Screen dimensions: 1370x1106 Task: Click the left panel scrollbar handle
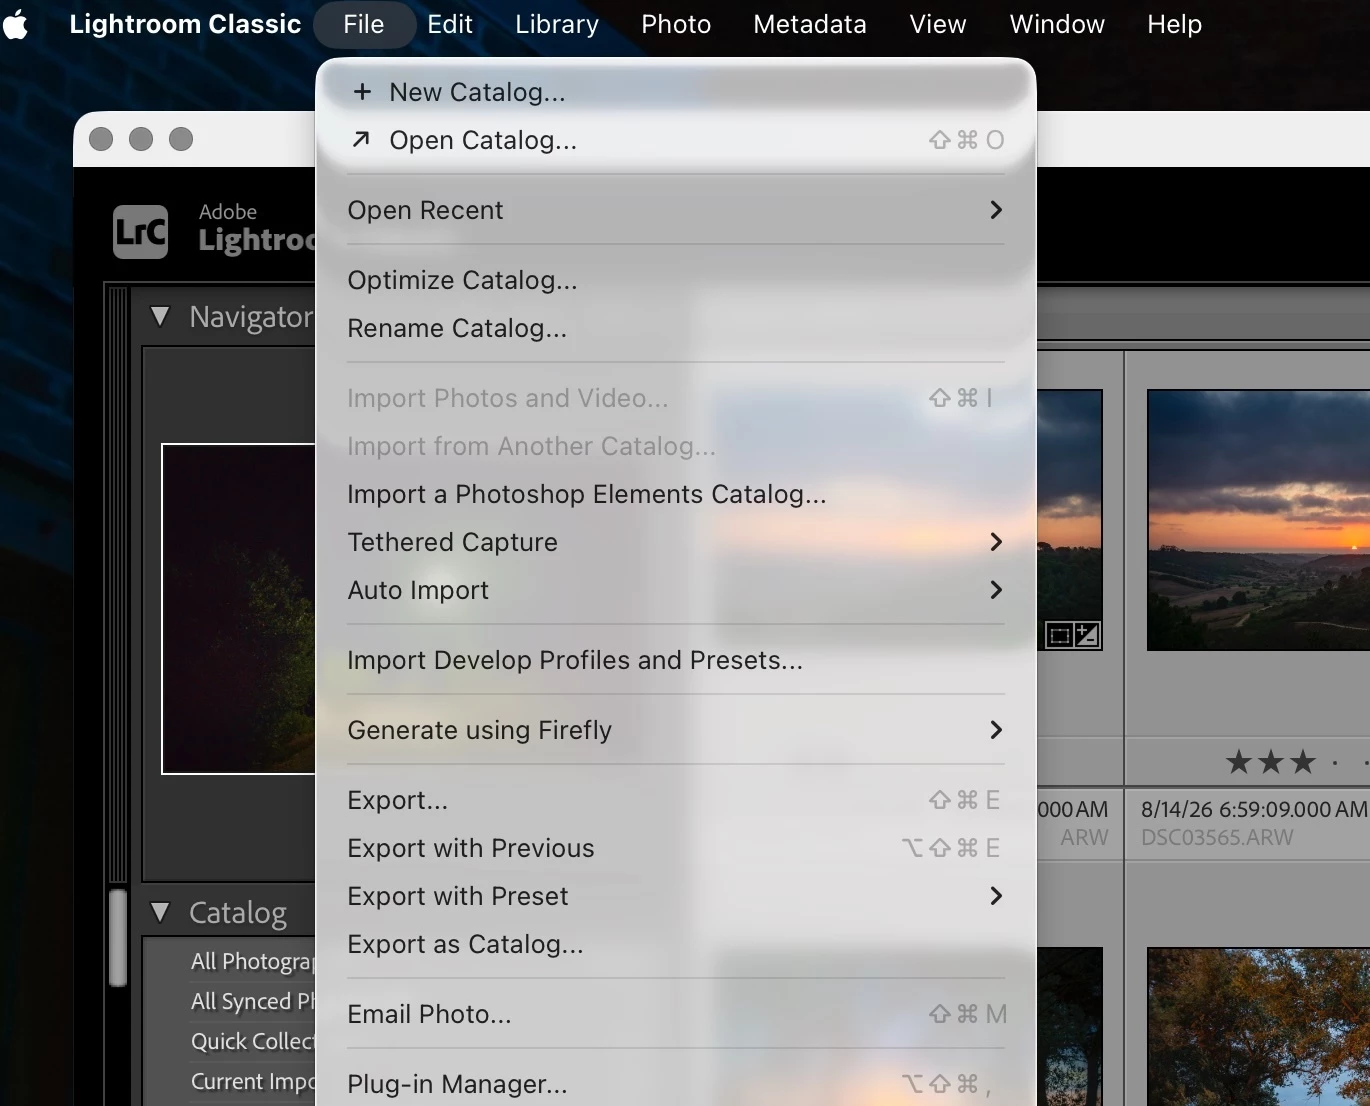pyautogui.click(x=118, y=938)
